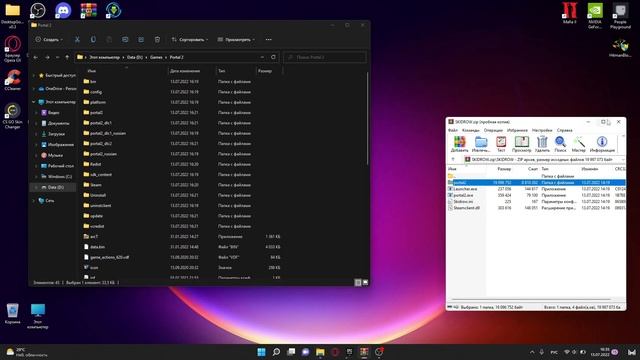This screenshot has width=640, height=360.
Task: Open the Настройки menu in WinRAR
Action: (542, 130)
